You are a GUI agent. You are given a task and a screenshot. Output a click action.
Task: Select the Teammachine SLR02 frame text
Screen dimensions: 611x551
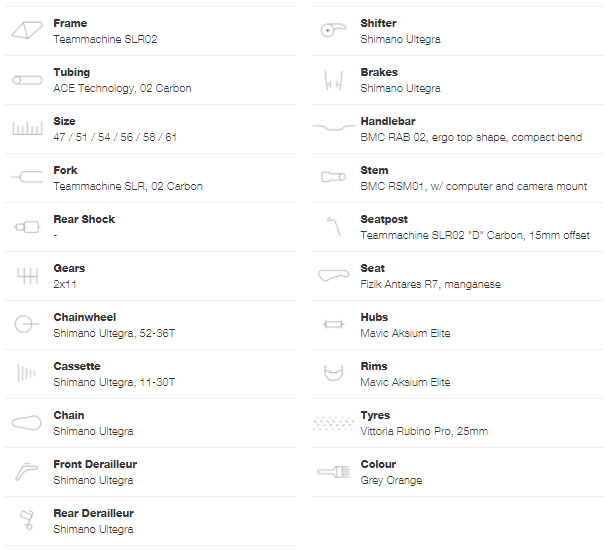(105, 40)
